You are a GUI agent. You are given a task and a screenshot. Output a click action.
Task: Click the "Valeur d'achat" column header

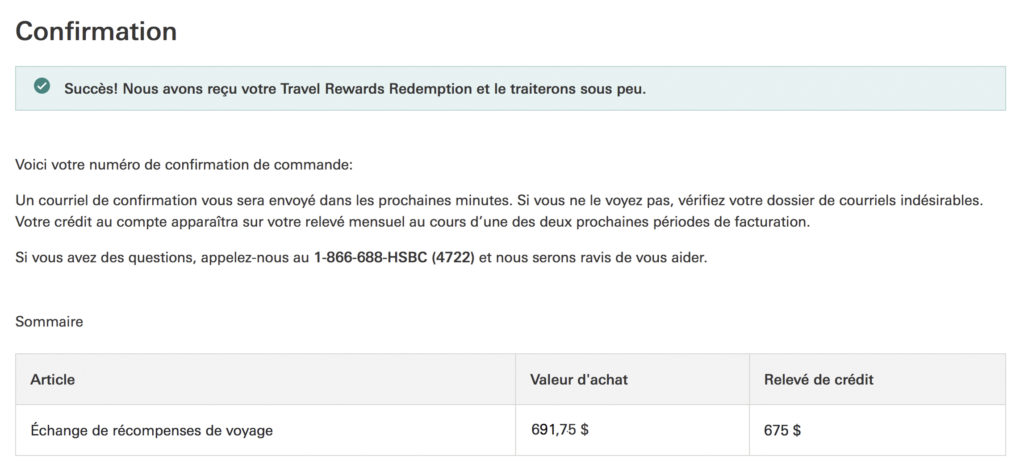(x=579, y=380)
